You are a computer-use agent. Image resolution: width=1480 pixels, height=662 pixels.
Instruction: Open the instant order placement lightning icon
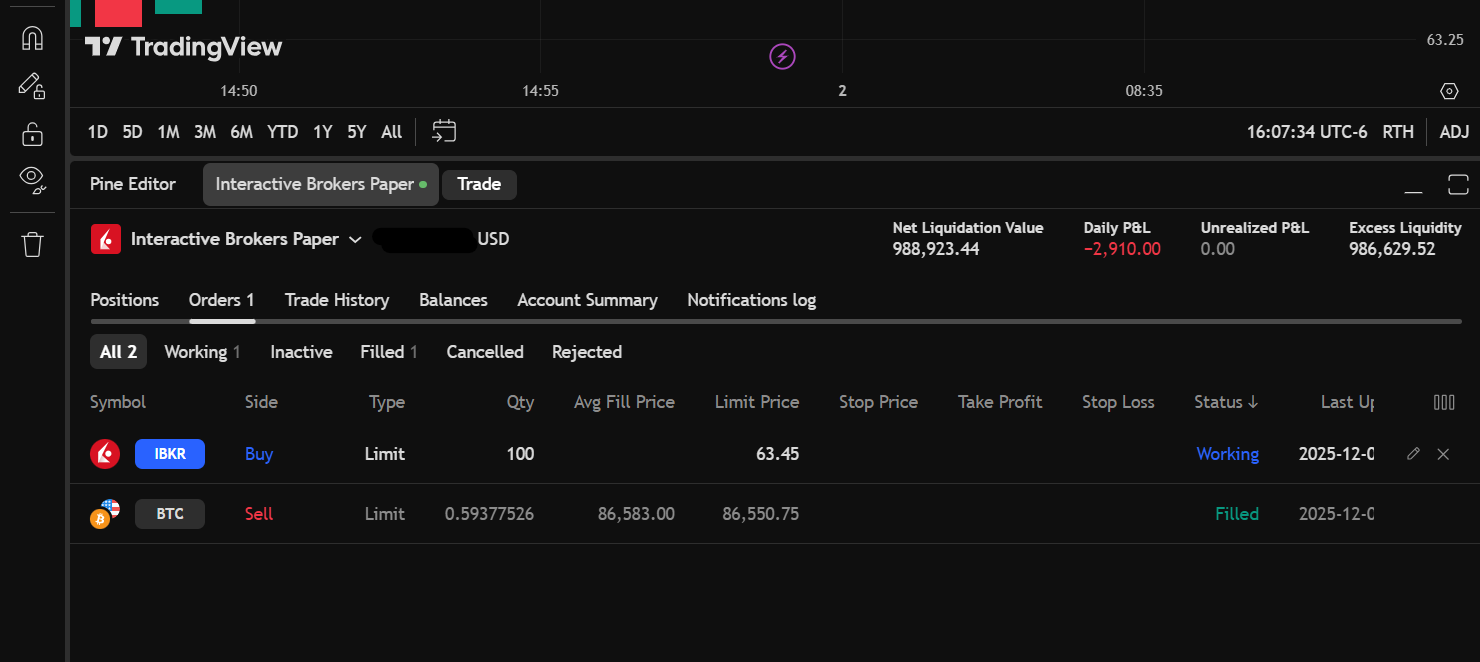(782, 56)
